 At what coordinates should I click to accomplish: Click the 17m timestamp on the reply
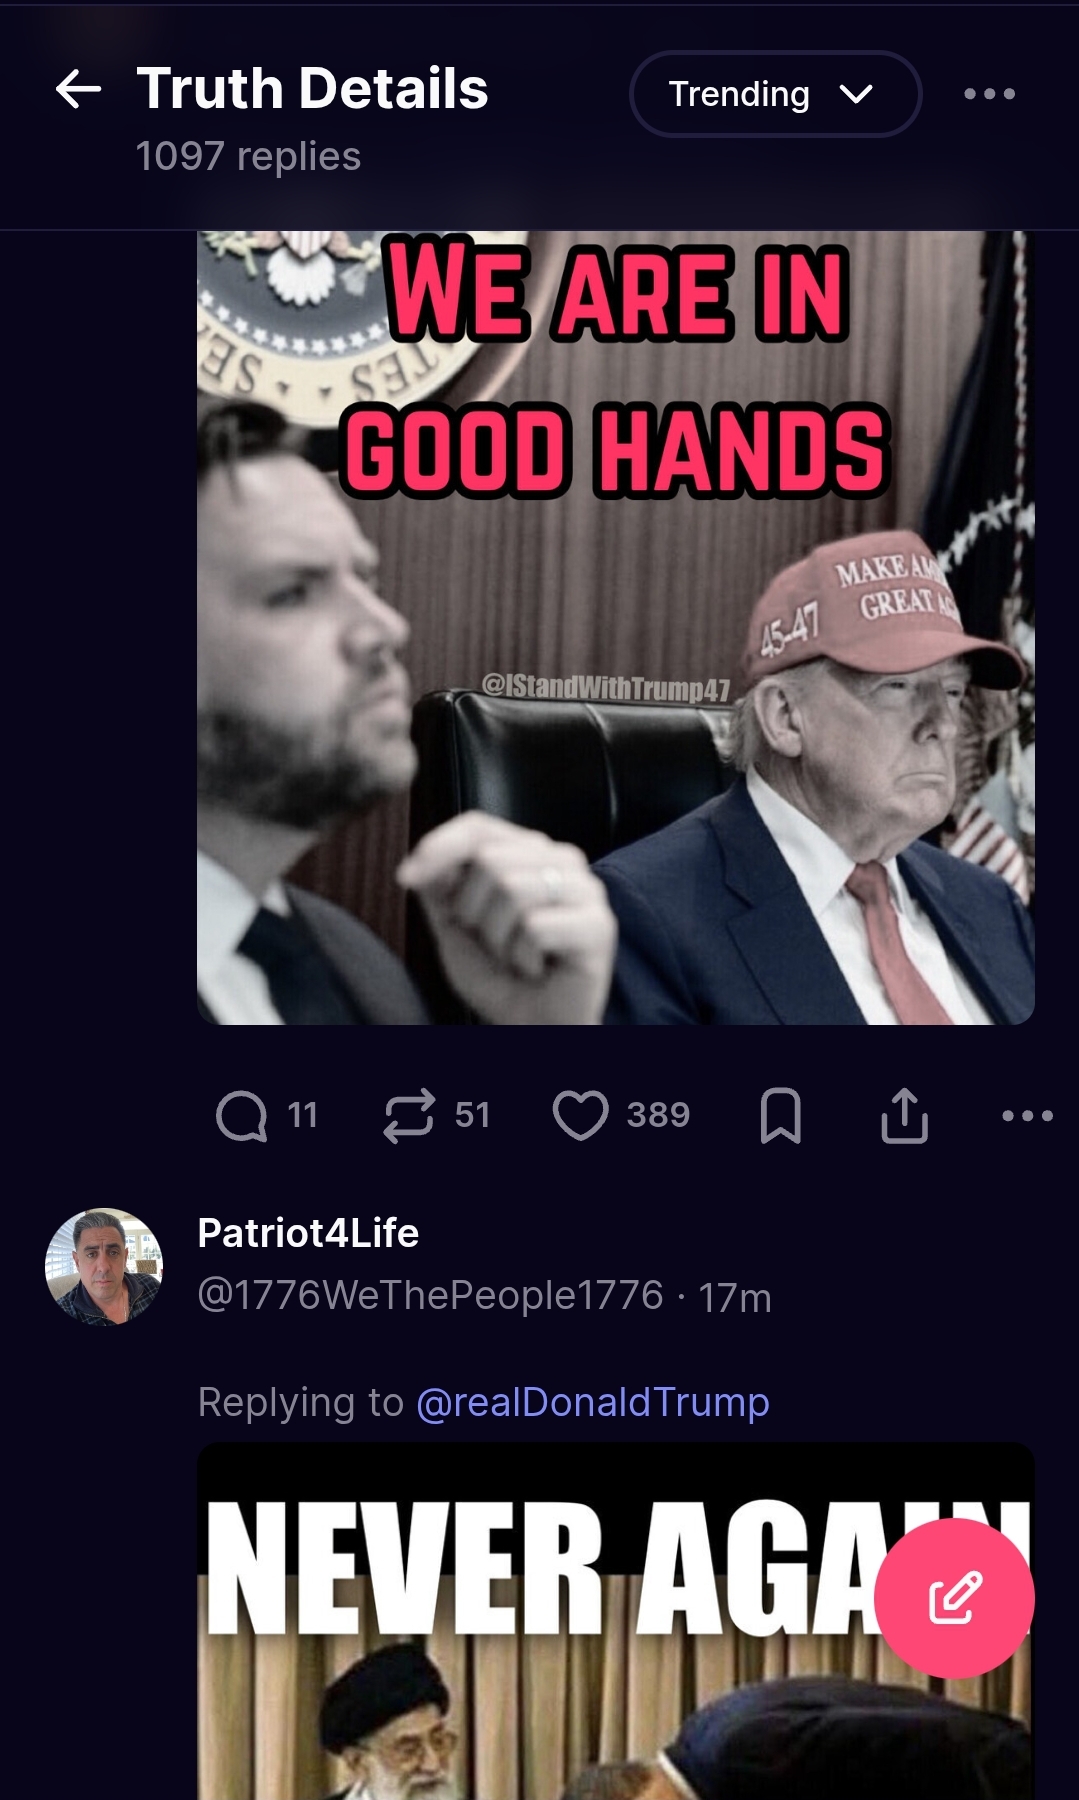(735, 1298)
